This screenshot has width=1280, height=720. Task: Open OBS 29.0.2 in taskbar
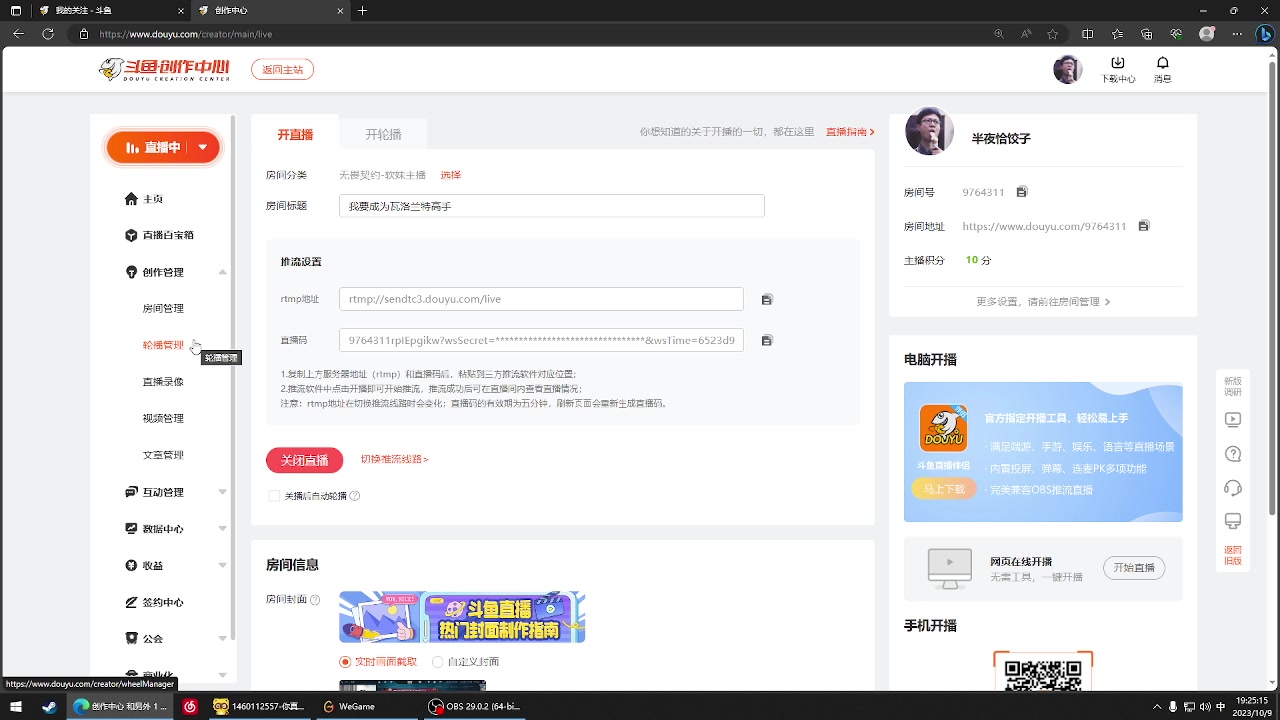[474, 706]
